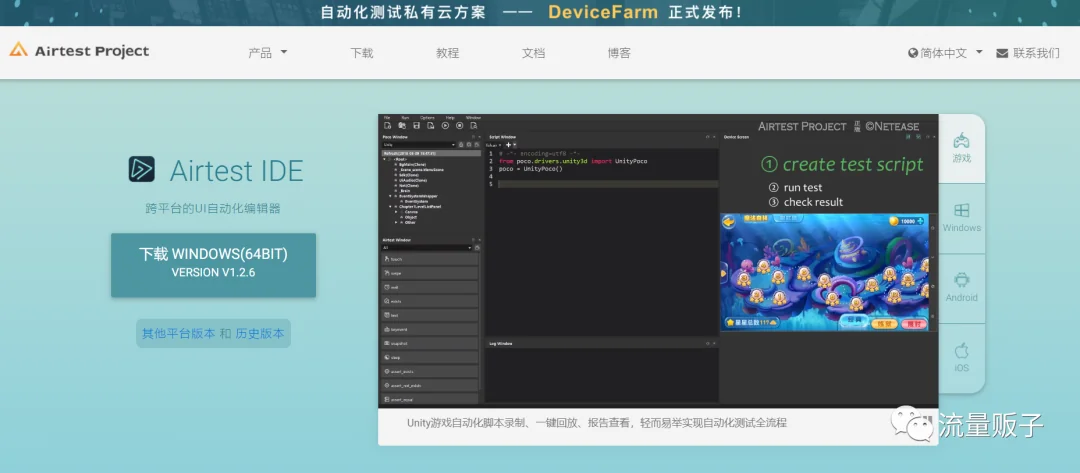The height and width of the screenshot is (473, 1080).
Task: Click the touch command icon
Action: pos(386,259)
